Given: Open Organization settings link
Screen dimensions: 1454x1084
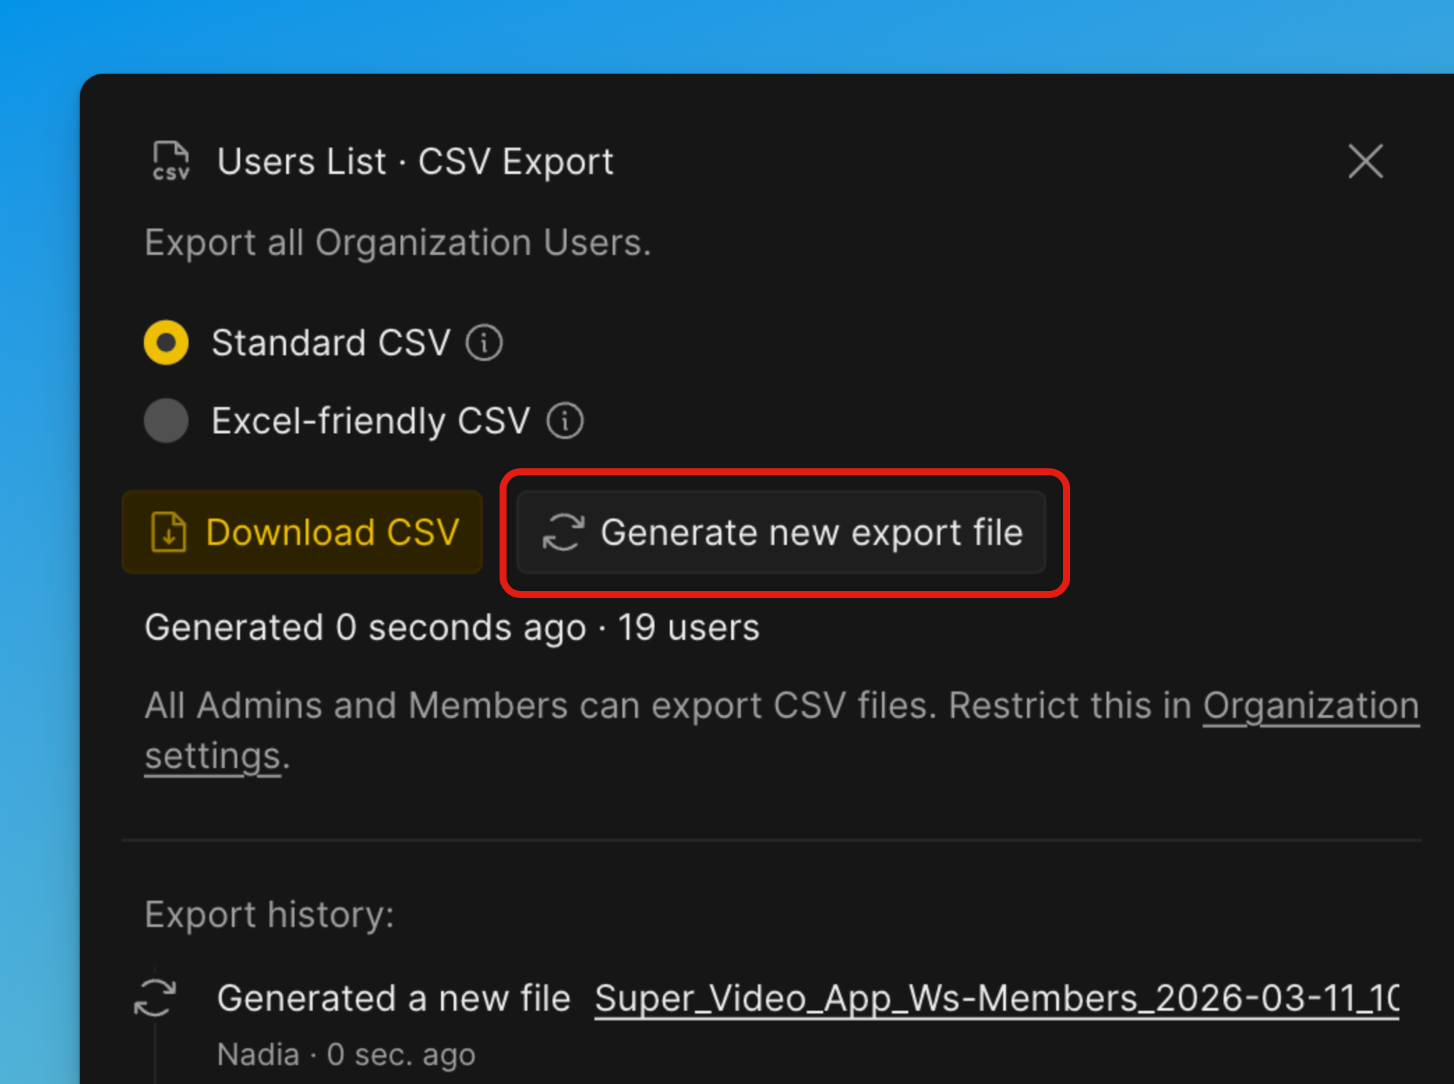Looking at the screenshot, I should click(x=1311, y=705).
